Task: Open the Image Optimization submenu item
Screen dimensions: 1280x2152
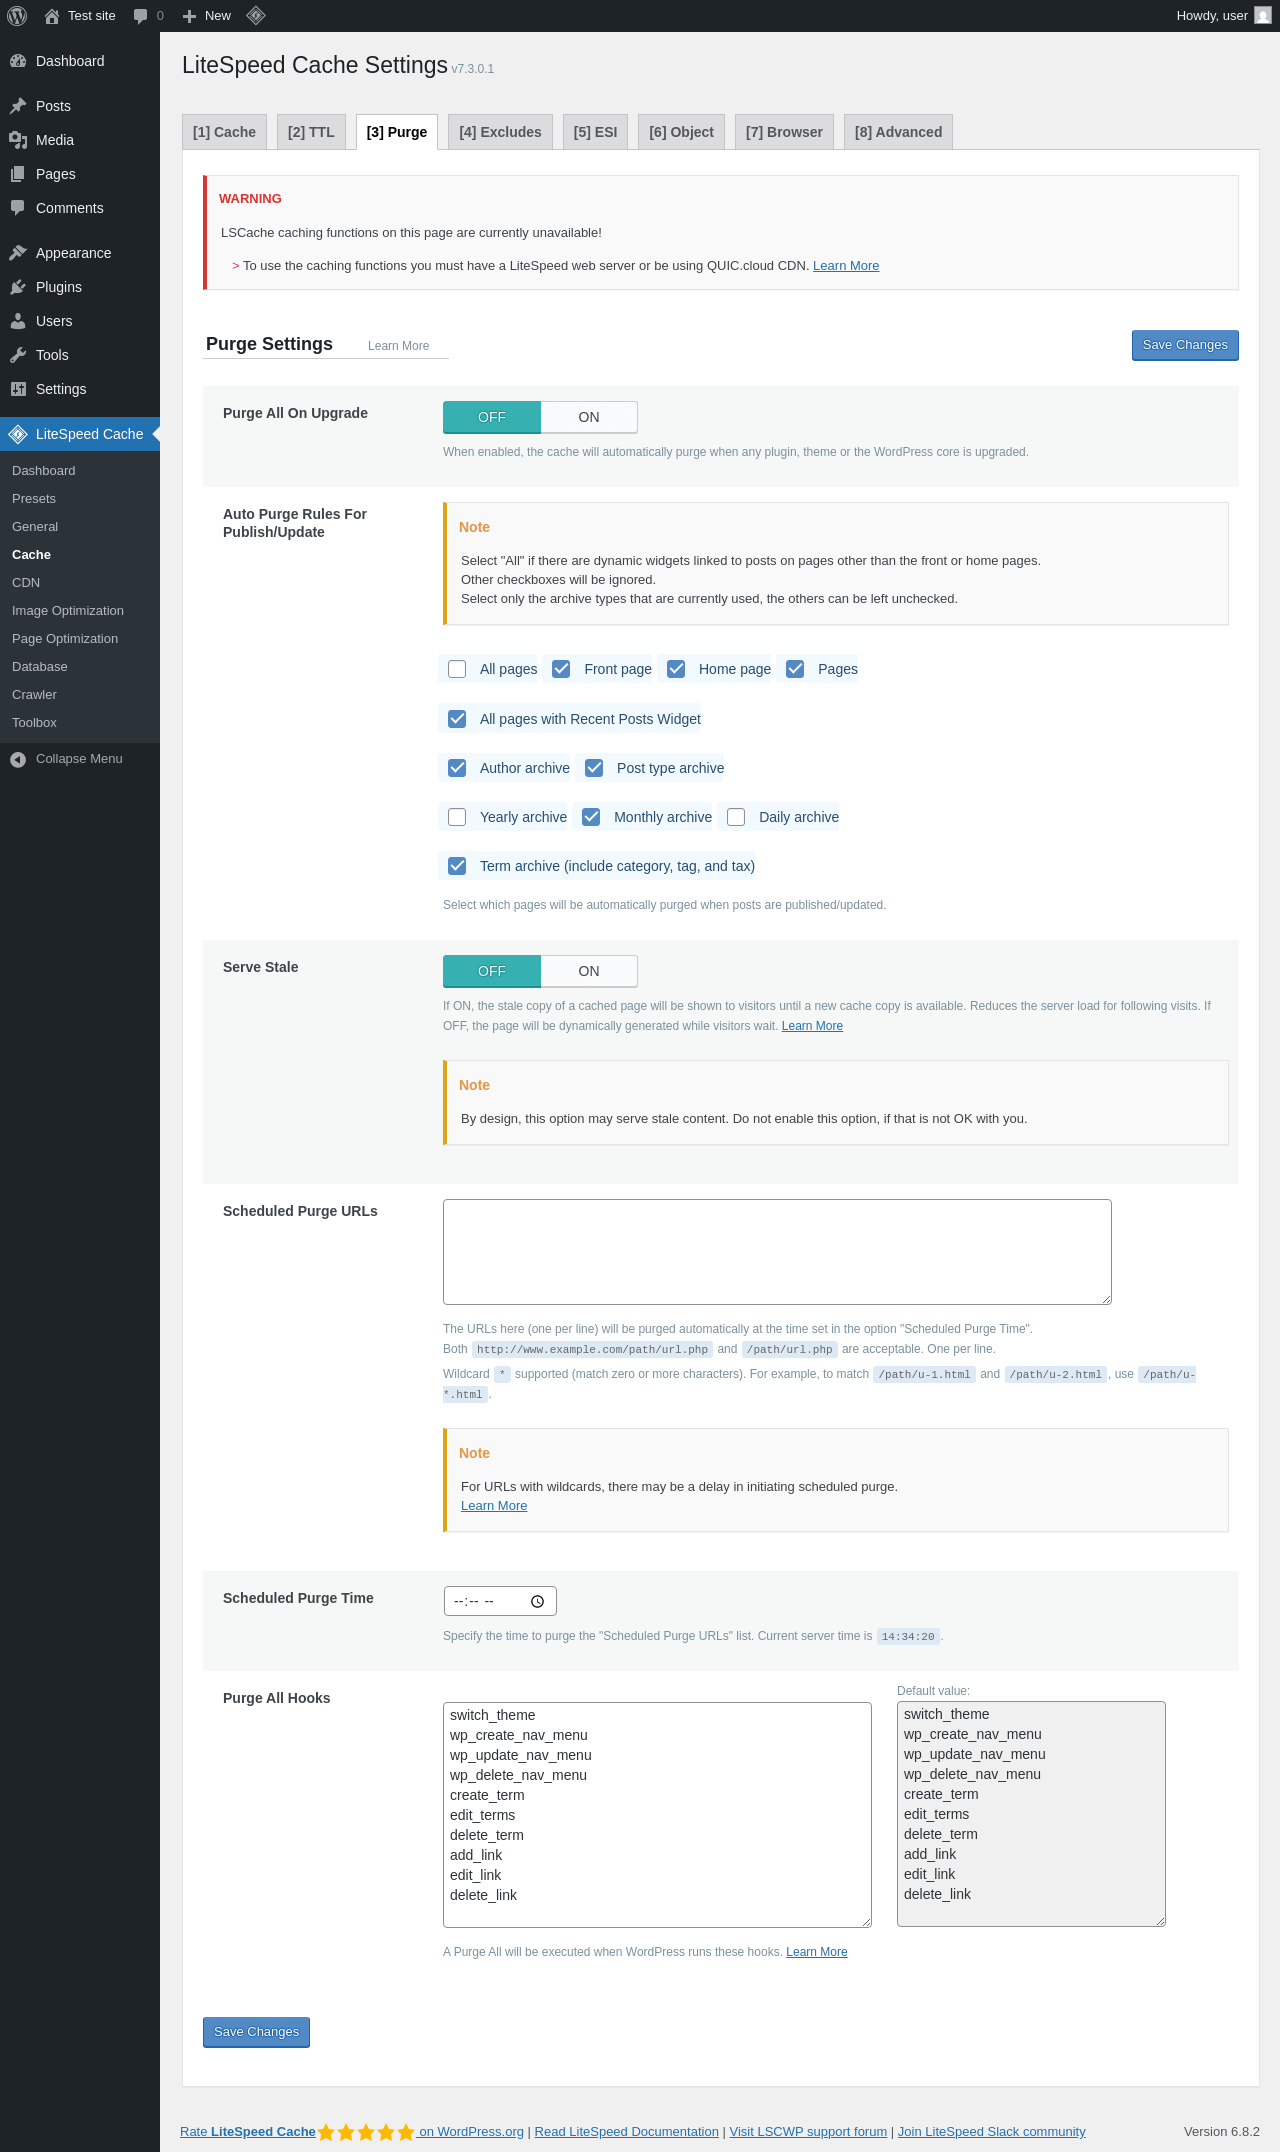Action: [68, 611]
